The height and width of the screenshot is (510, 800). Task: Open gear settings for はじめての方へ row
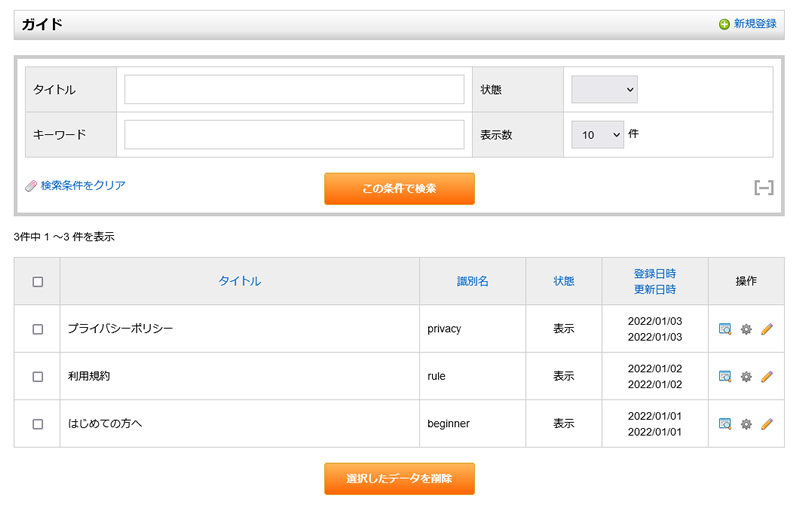746,424
